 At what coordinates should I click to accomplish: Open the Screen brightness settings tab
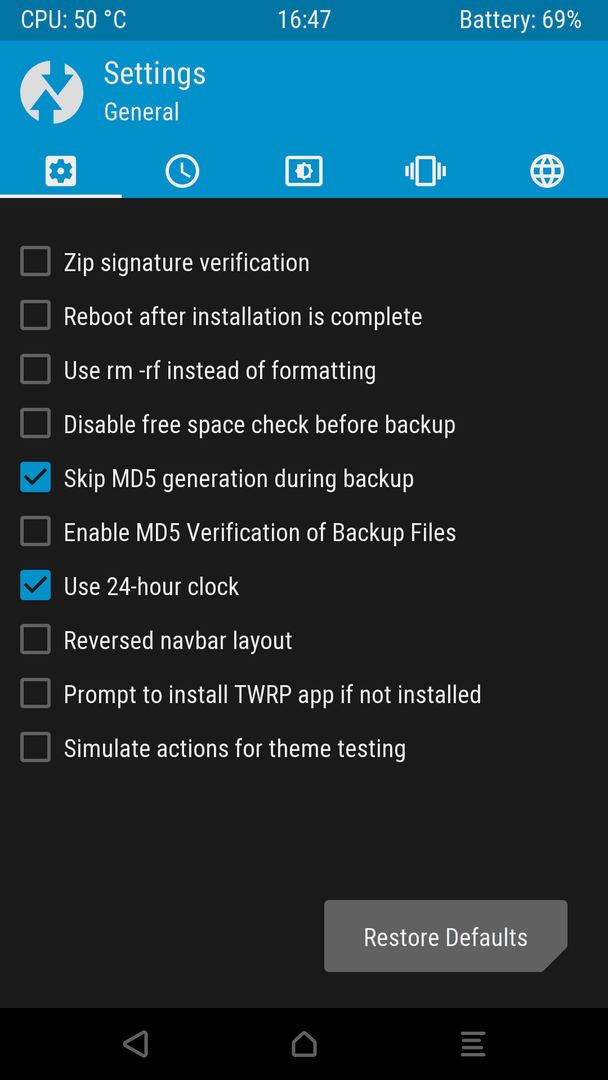click(x=304, y=171)
